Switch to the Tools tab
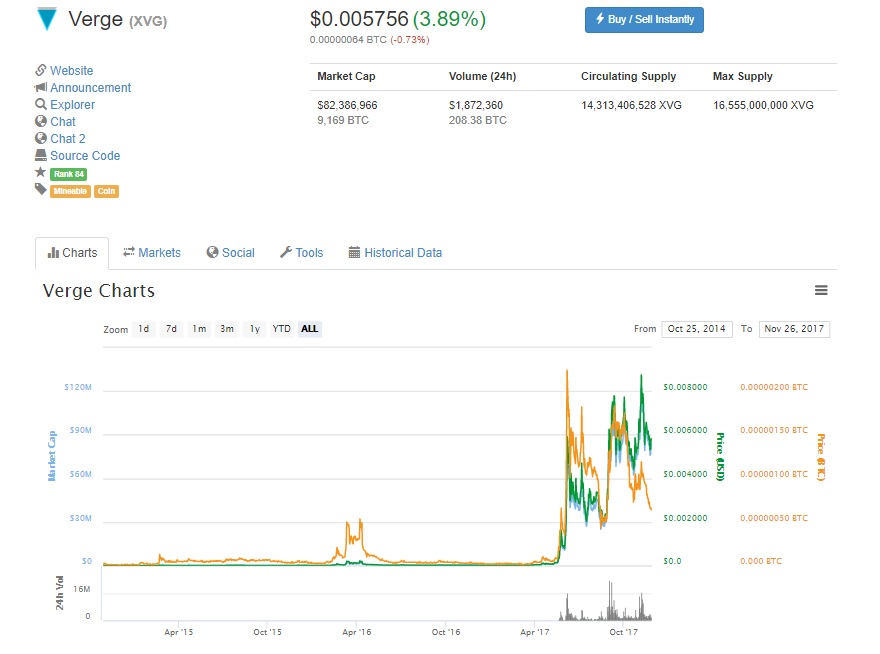 click(302, 253)
